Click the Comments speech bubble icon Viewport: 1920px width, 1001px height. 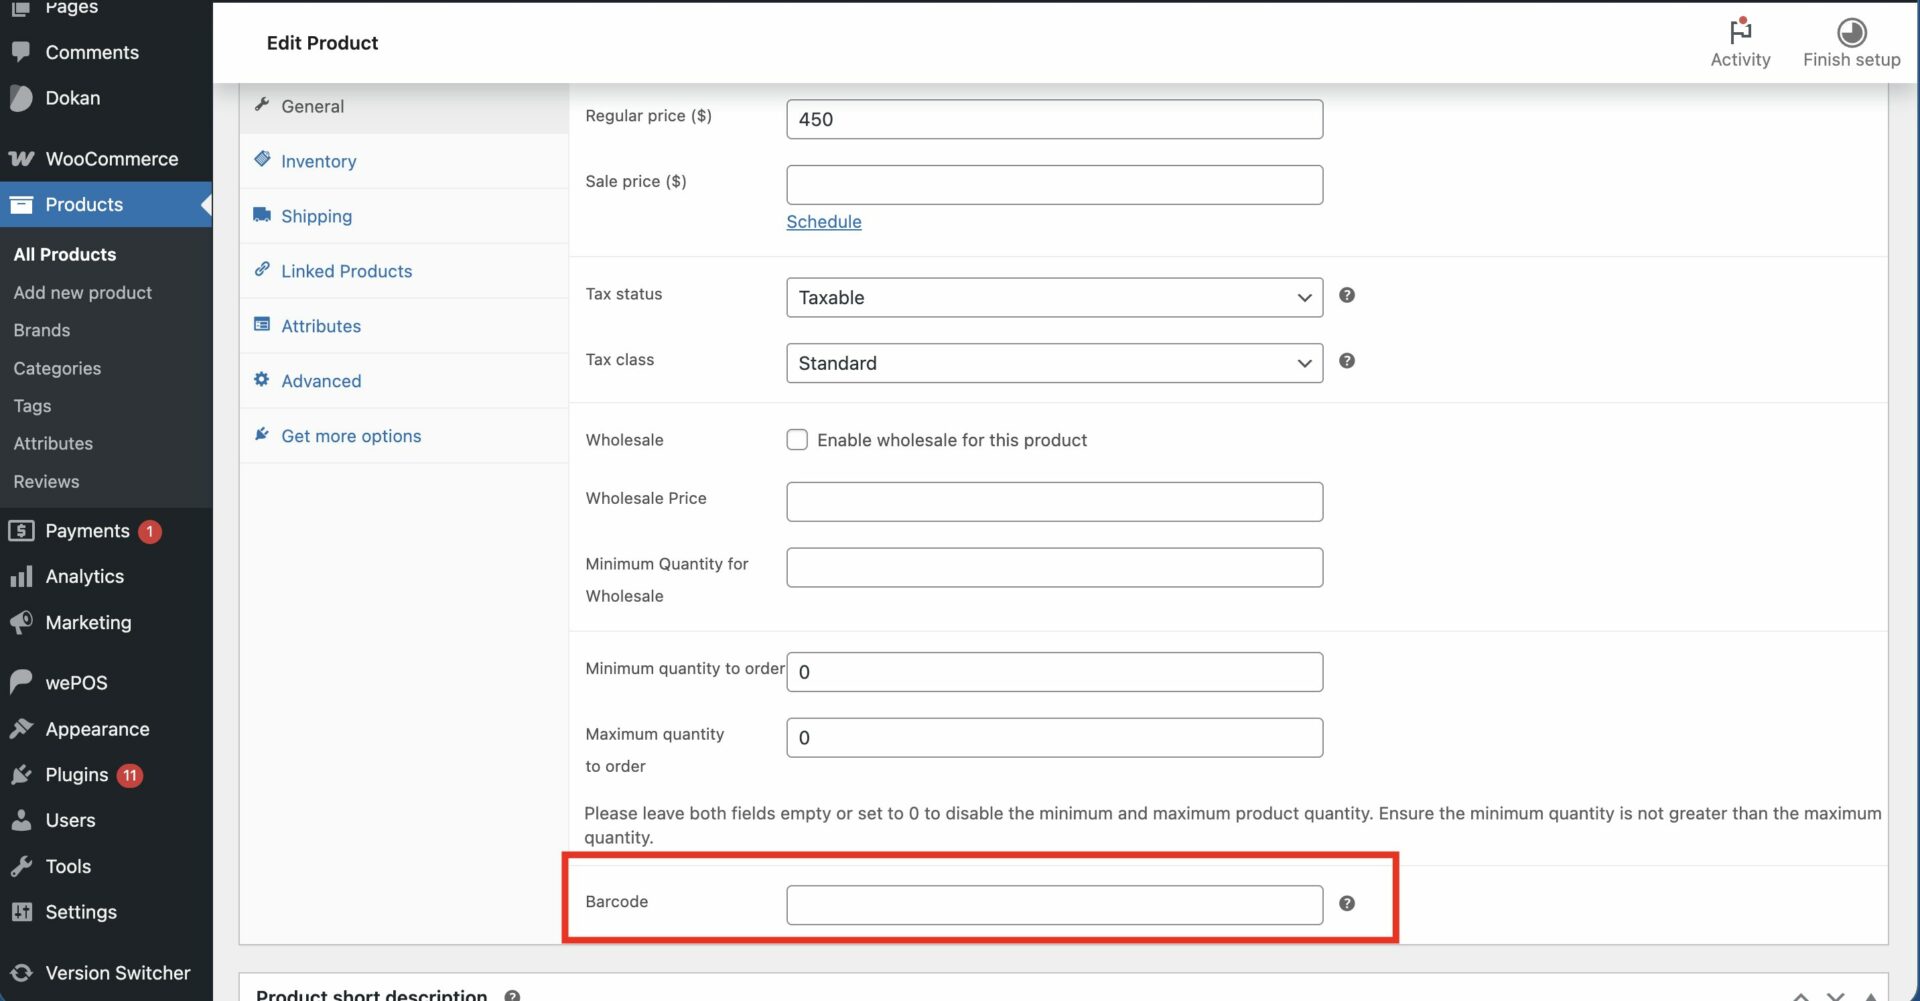click(21, 51)
